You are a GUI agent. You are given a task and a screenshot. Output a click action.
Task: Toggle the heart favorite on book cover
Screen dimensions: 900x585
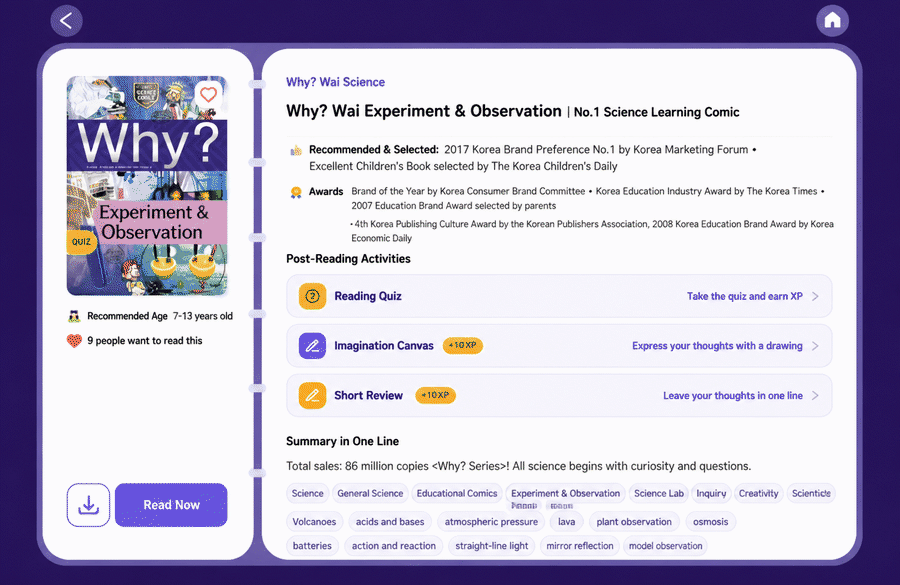pyautogui.click(x=208, y=94)
